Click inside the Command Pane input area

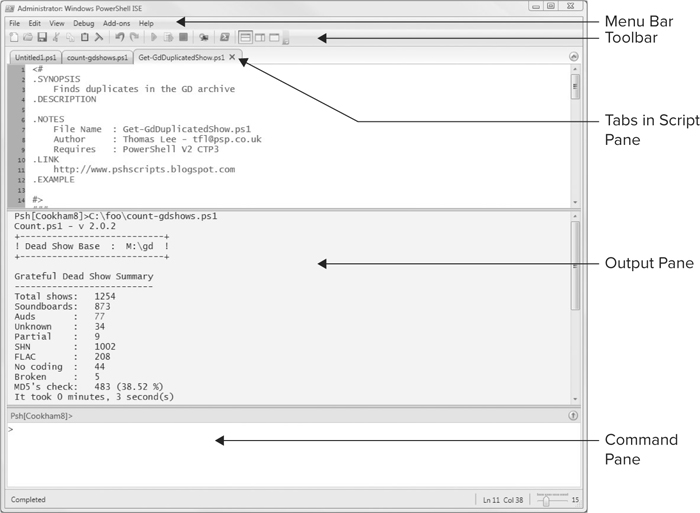click(294, 455)
